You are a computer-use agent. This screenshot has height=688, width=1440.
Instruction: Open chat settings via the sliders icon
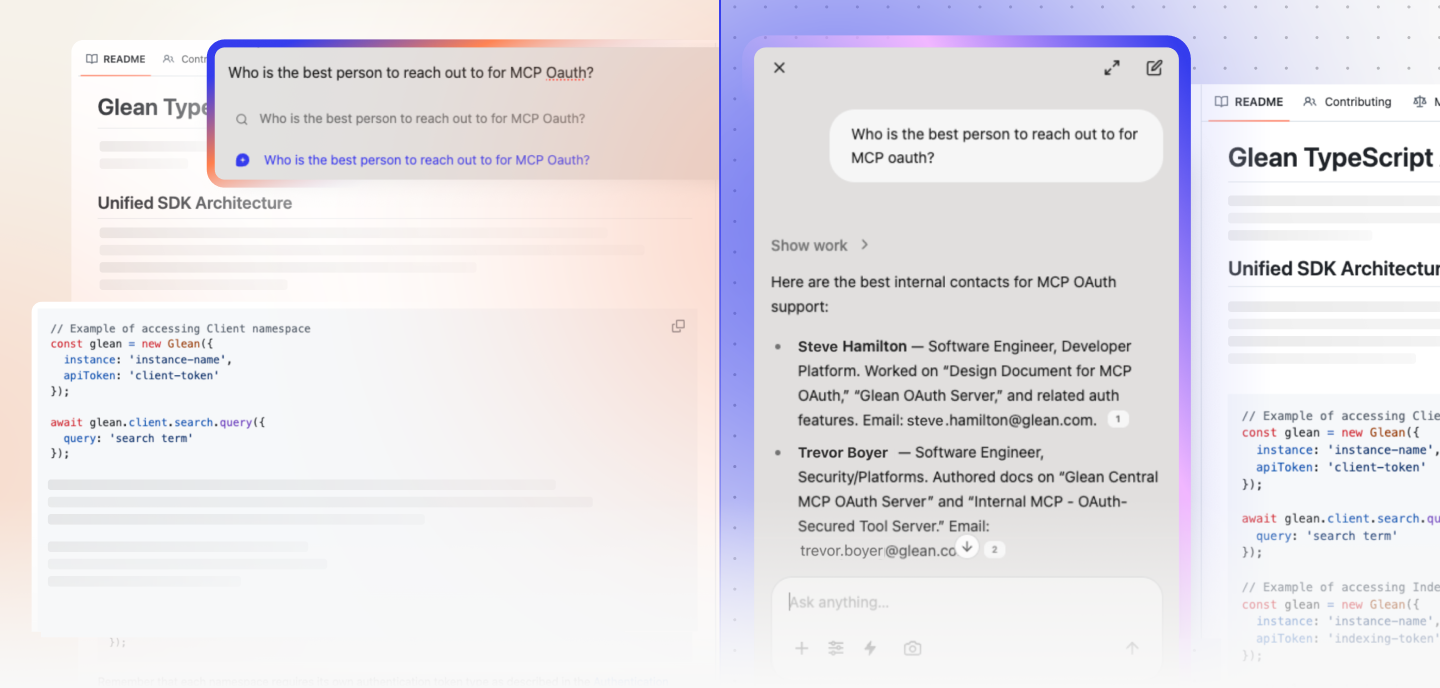click(x=836, y=648)
